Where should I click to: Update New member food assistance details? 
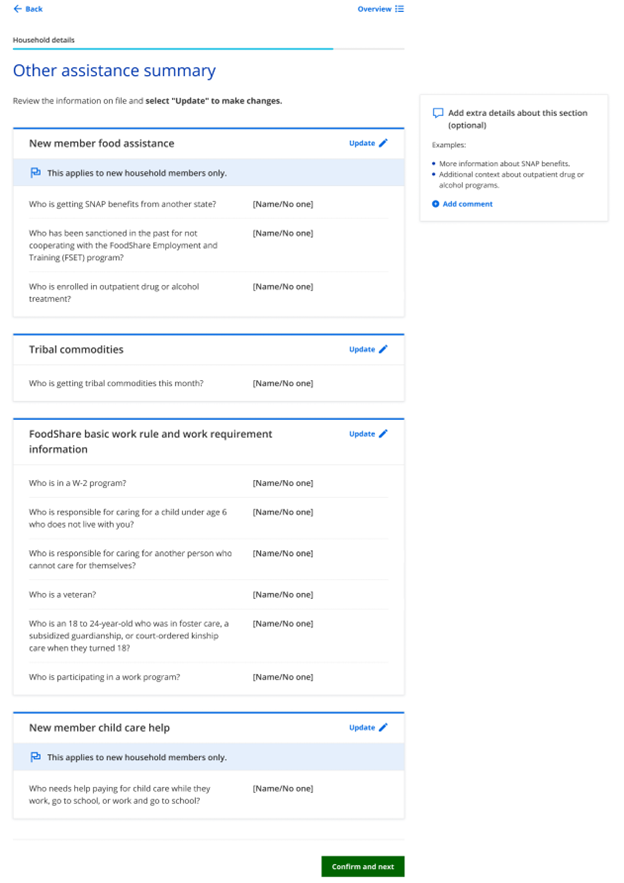(362, 143)
